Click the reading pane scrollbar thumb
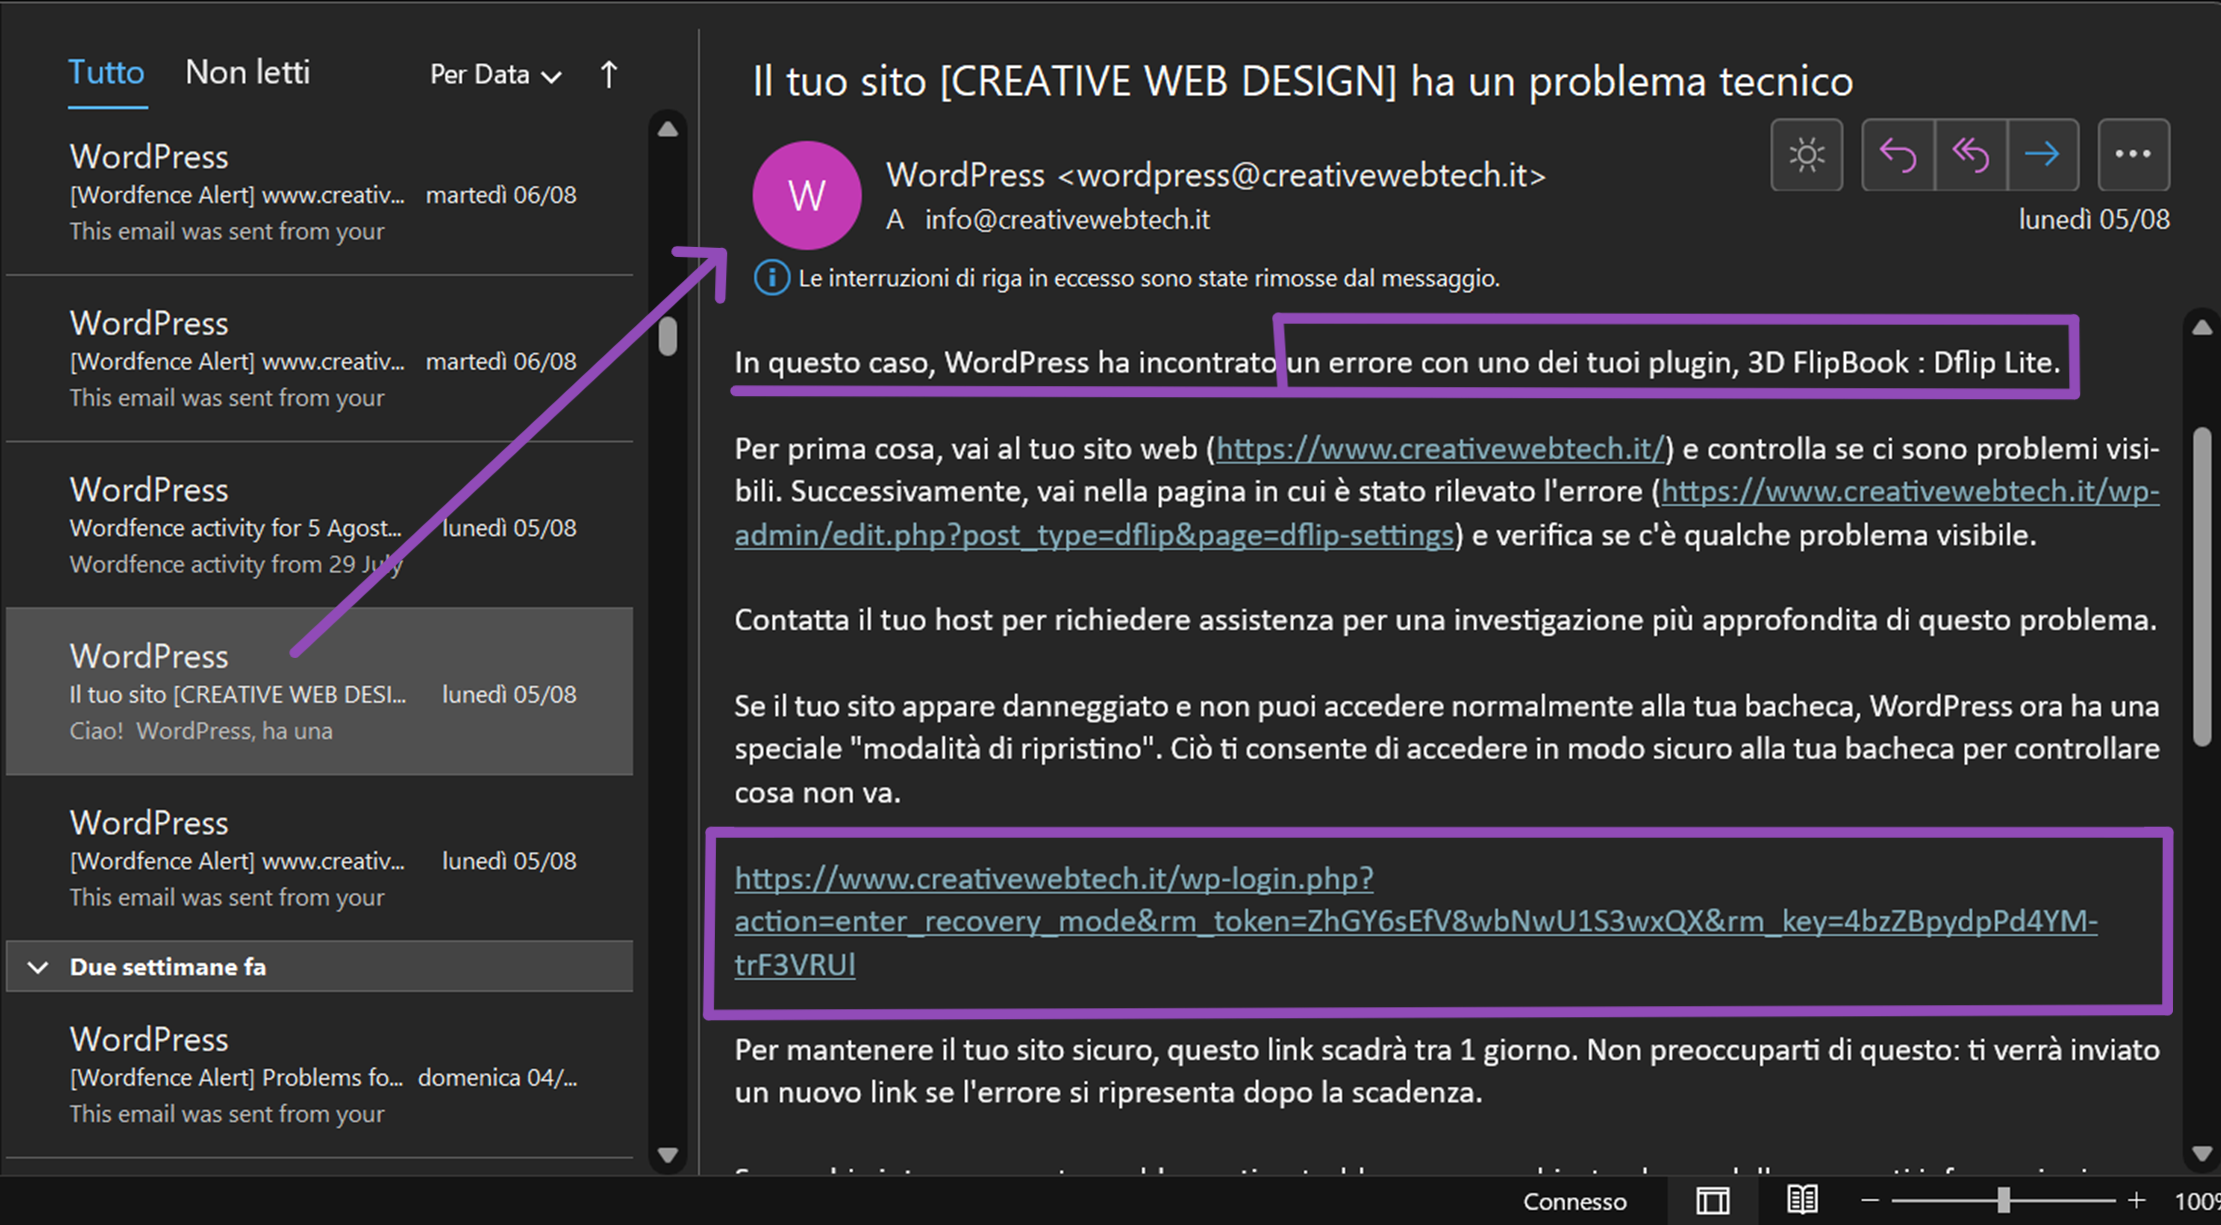Image resolution: width=2221 pixels, height=1225 pixels. tap(2202, 587)
